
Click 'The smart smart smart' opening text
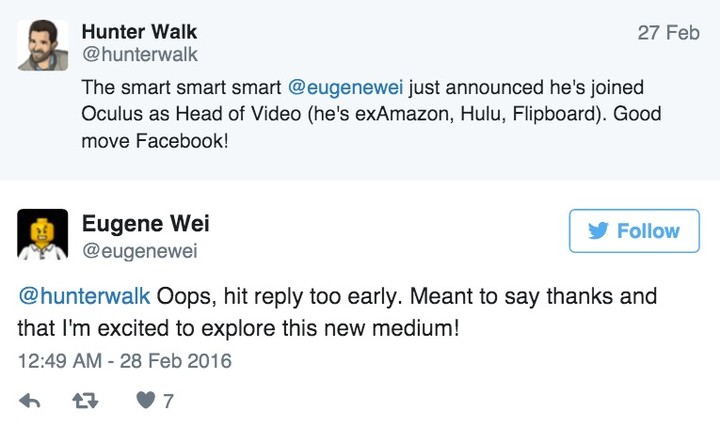(182, 87)
